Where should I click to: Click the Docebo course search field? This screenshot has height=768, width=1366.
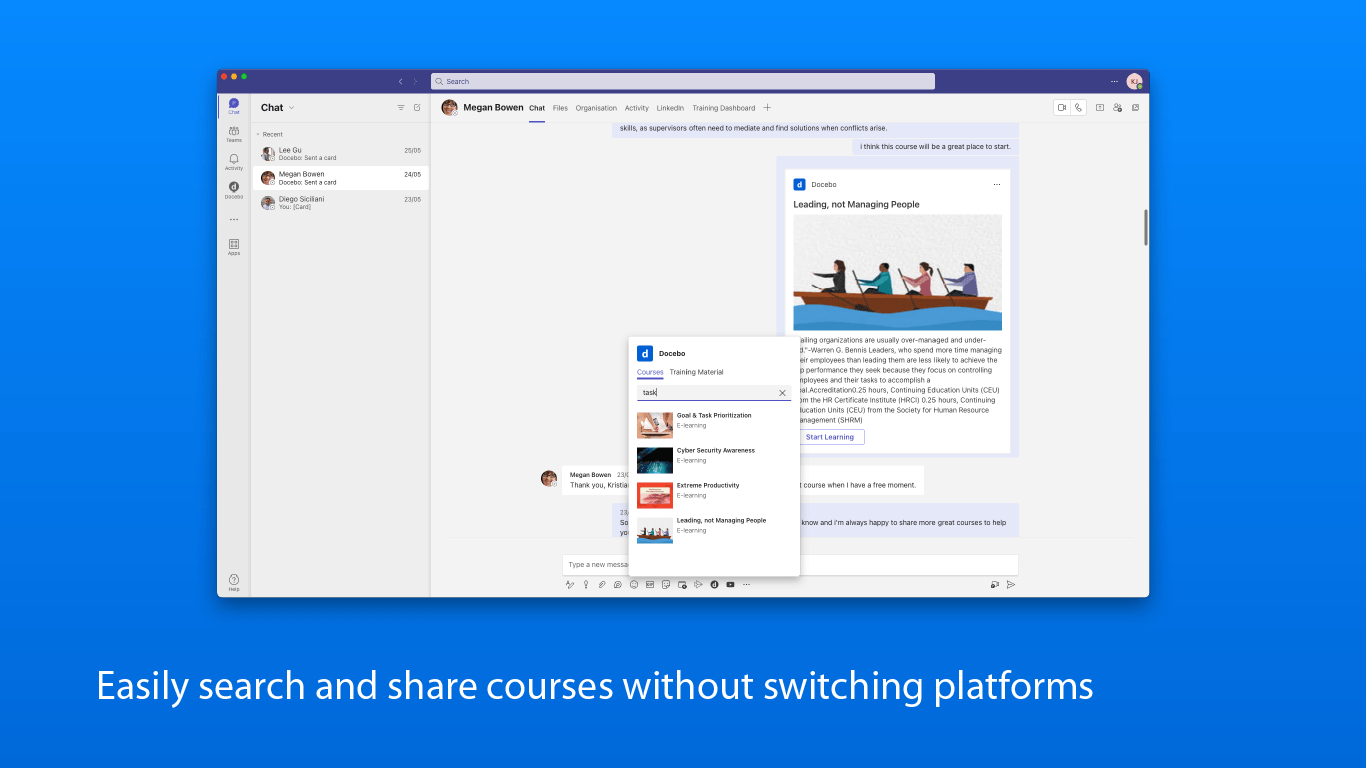pos(714,393)
